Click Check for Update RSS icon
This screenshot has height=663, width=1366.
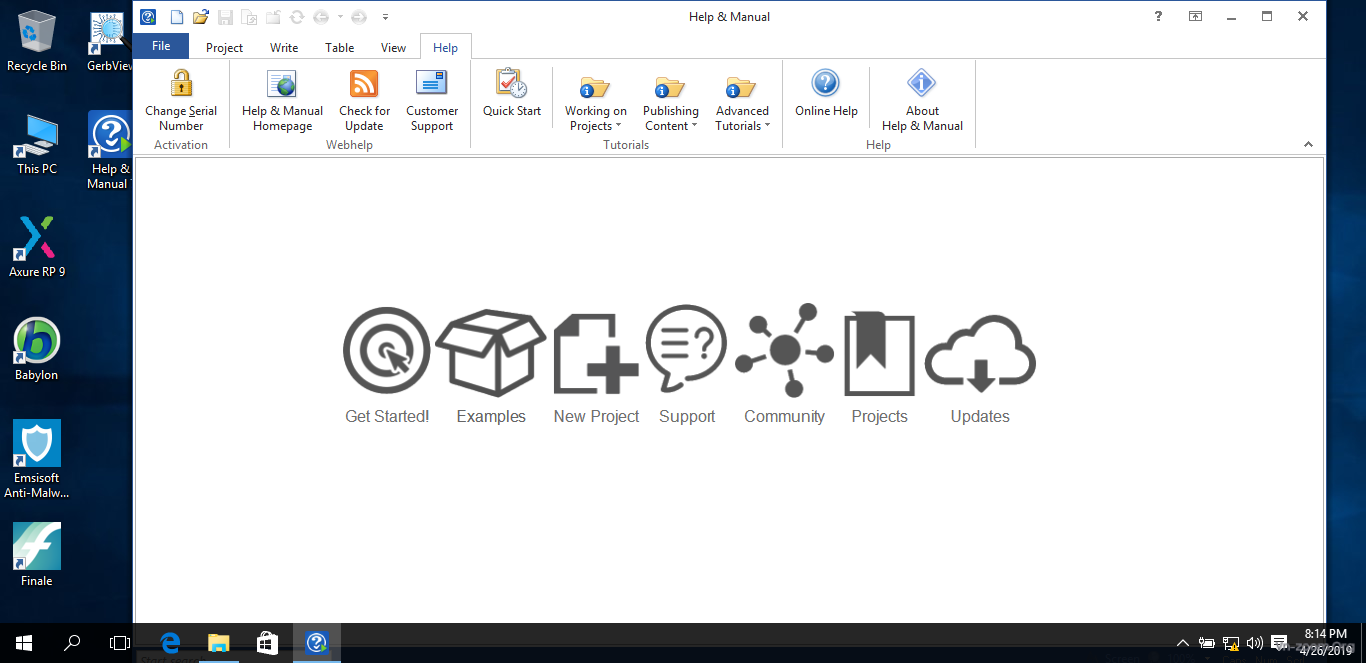364,83
